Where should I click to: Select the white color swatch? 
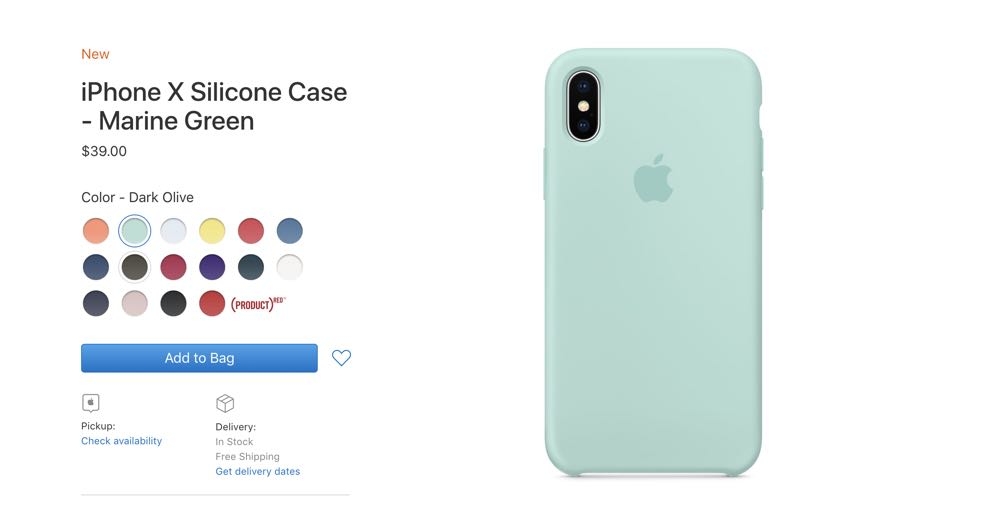(290, 267)
